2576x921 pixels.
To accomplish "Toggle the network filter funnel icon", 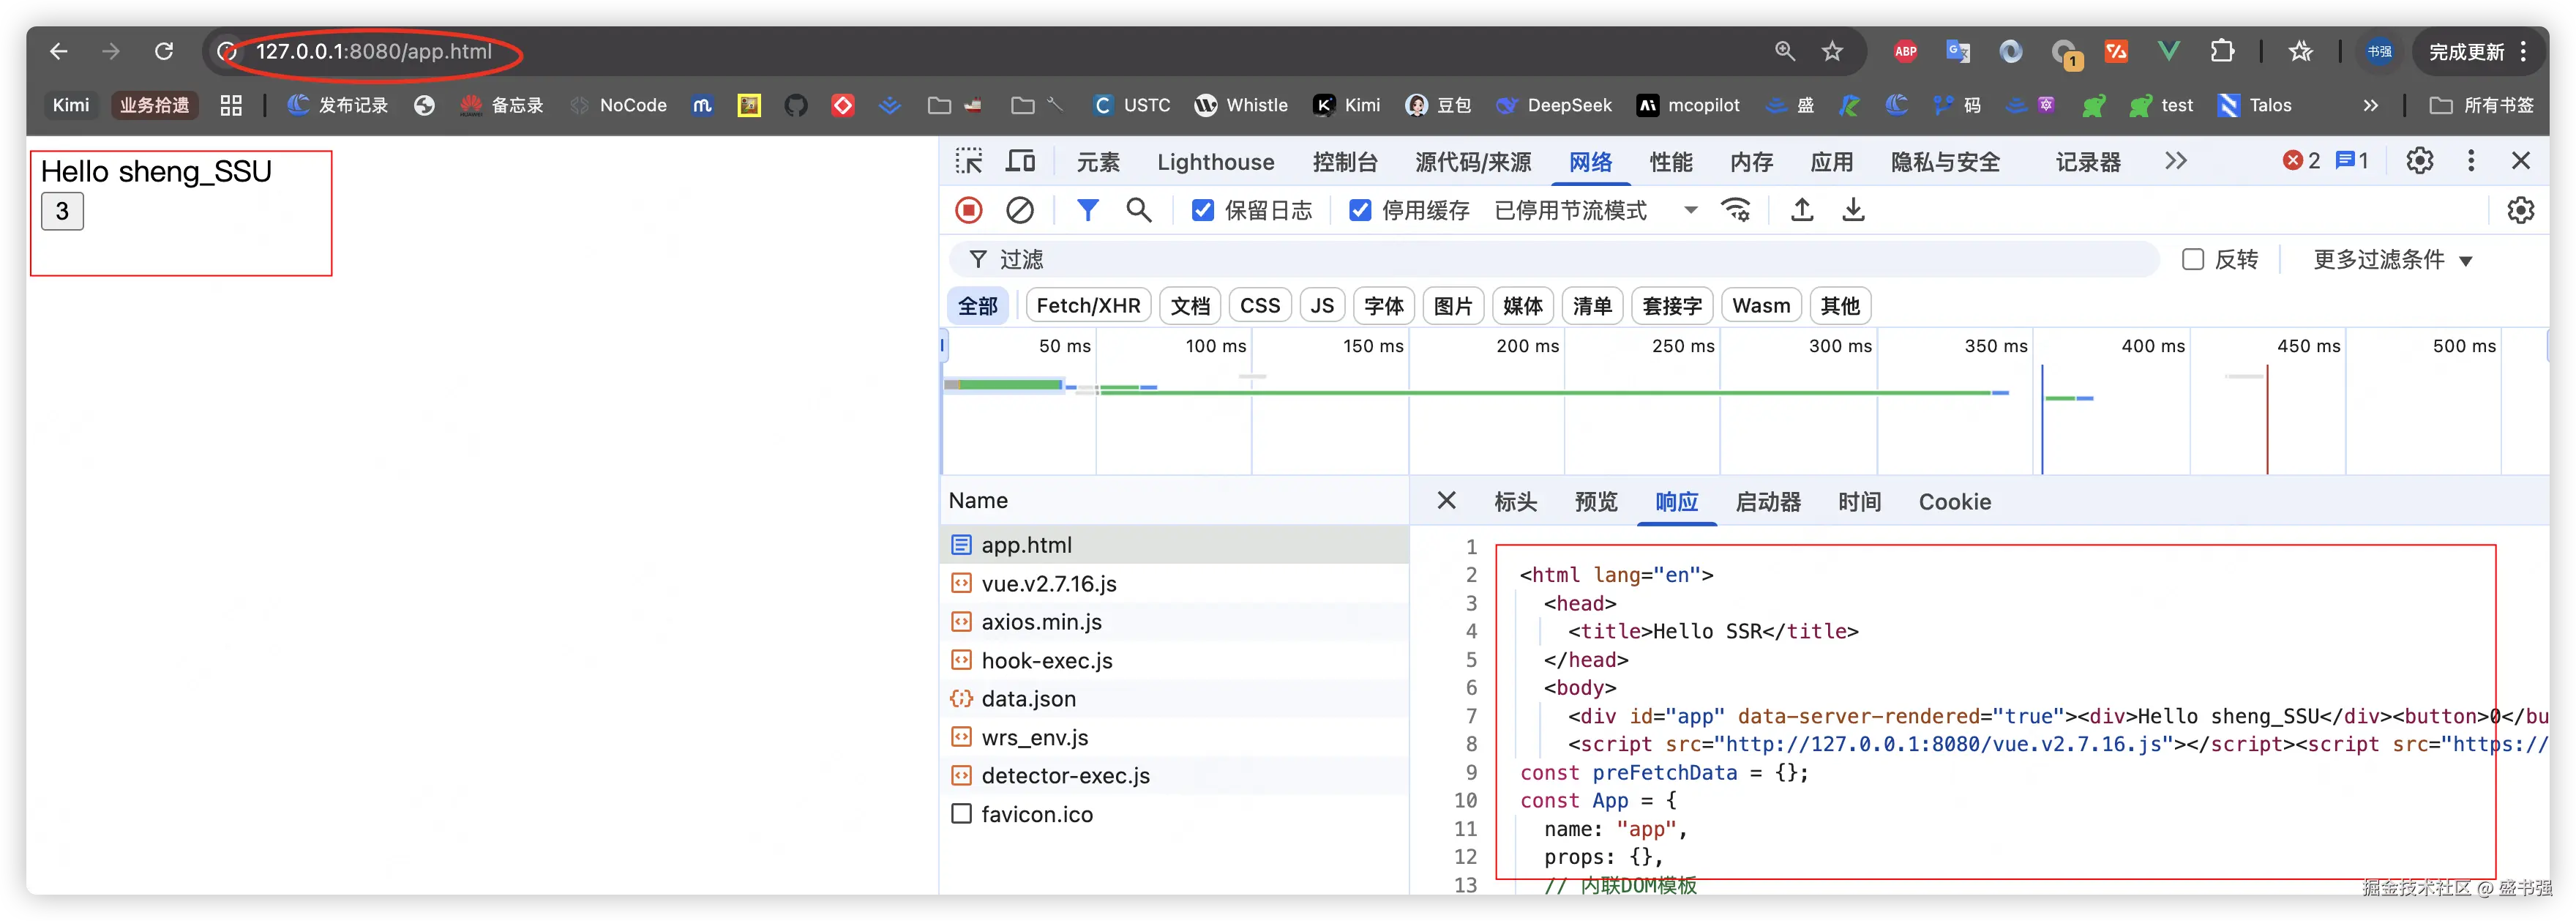I will pyautogui.click(x=1087, y=210).
